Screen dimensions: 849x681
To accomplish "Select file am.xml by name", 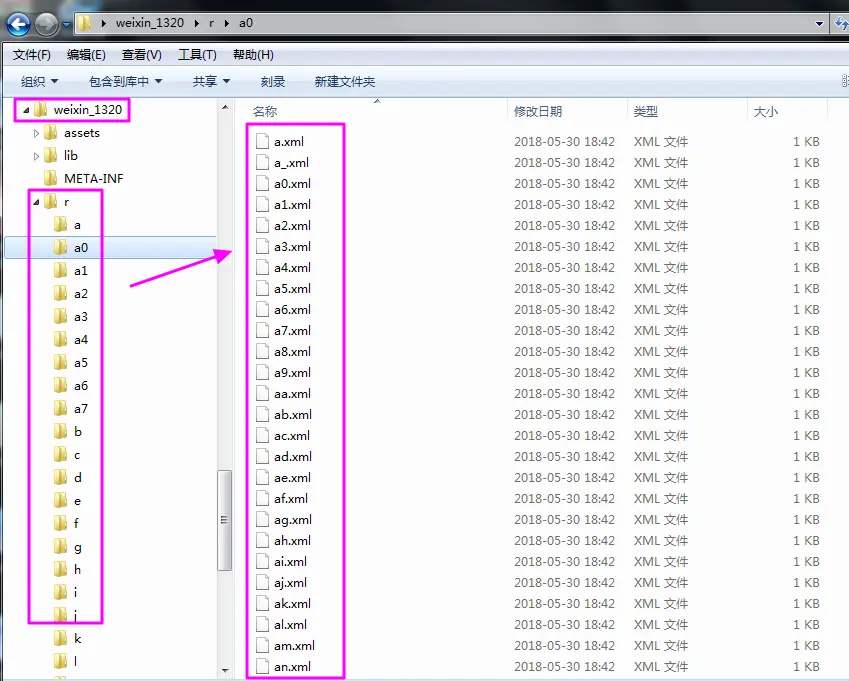I will (x=294, y=645).
